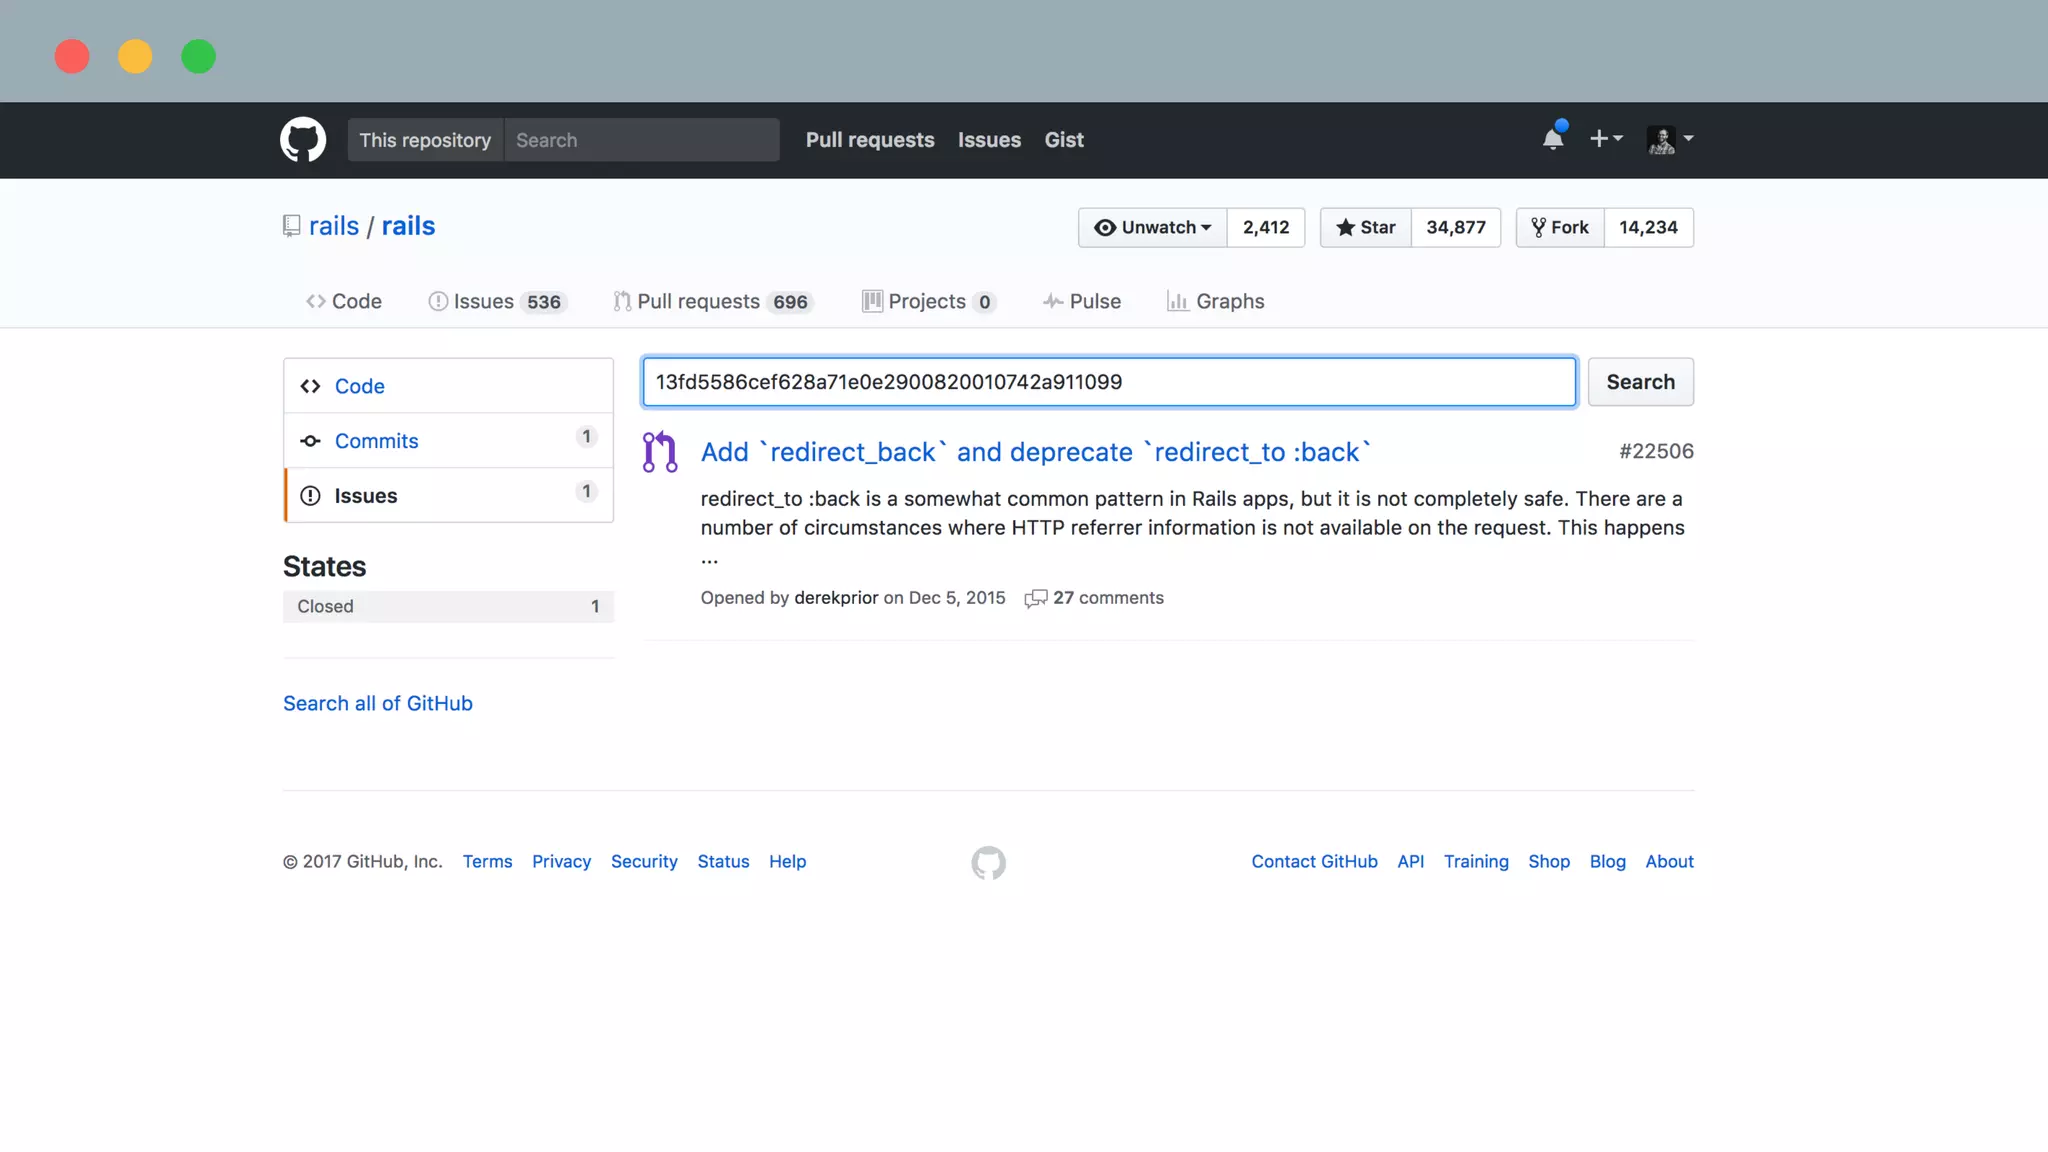Image resolution: width=2048 pixels, height=1152 pixels.
Task: Focus the commit hash search field
Action: click(x=1108, y=382)
